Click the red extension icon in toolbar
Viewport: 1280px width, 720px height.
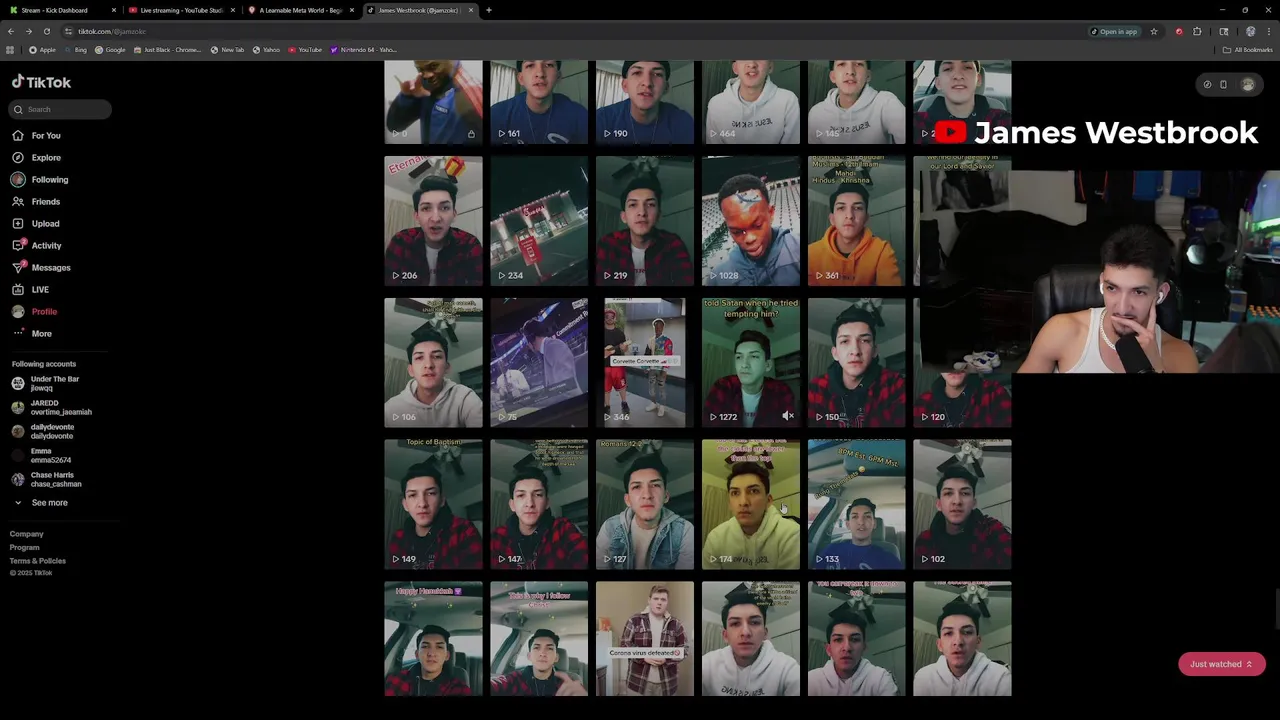coord(1179,31)
